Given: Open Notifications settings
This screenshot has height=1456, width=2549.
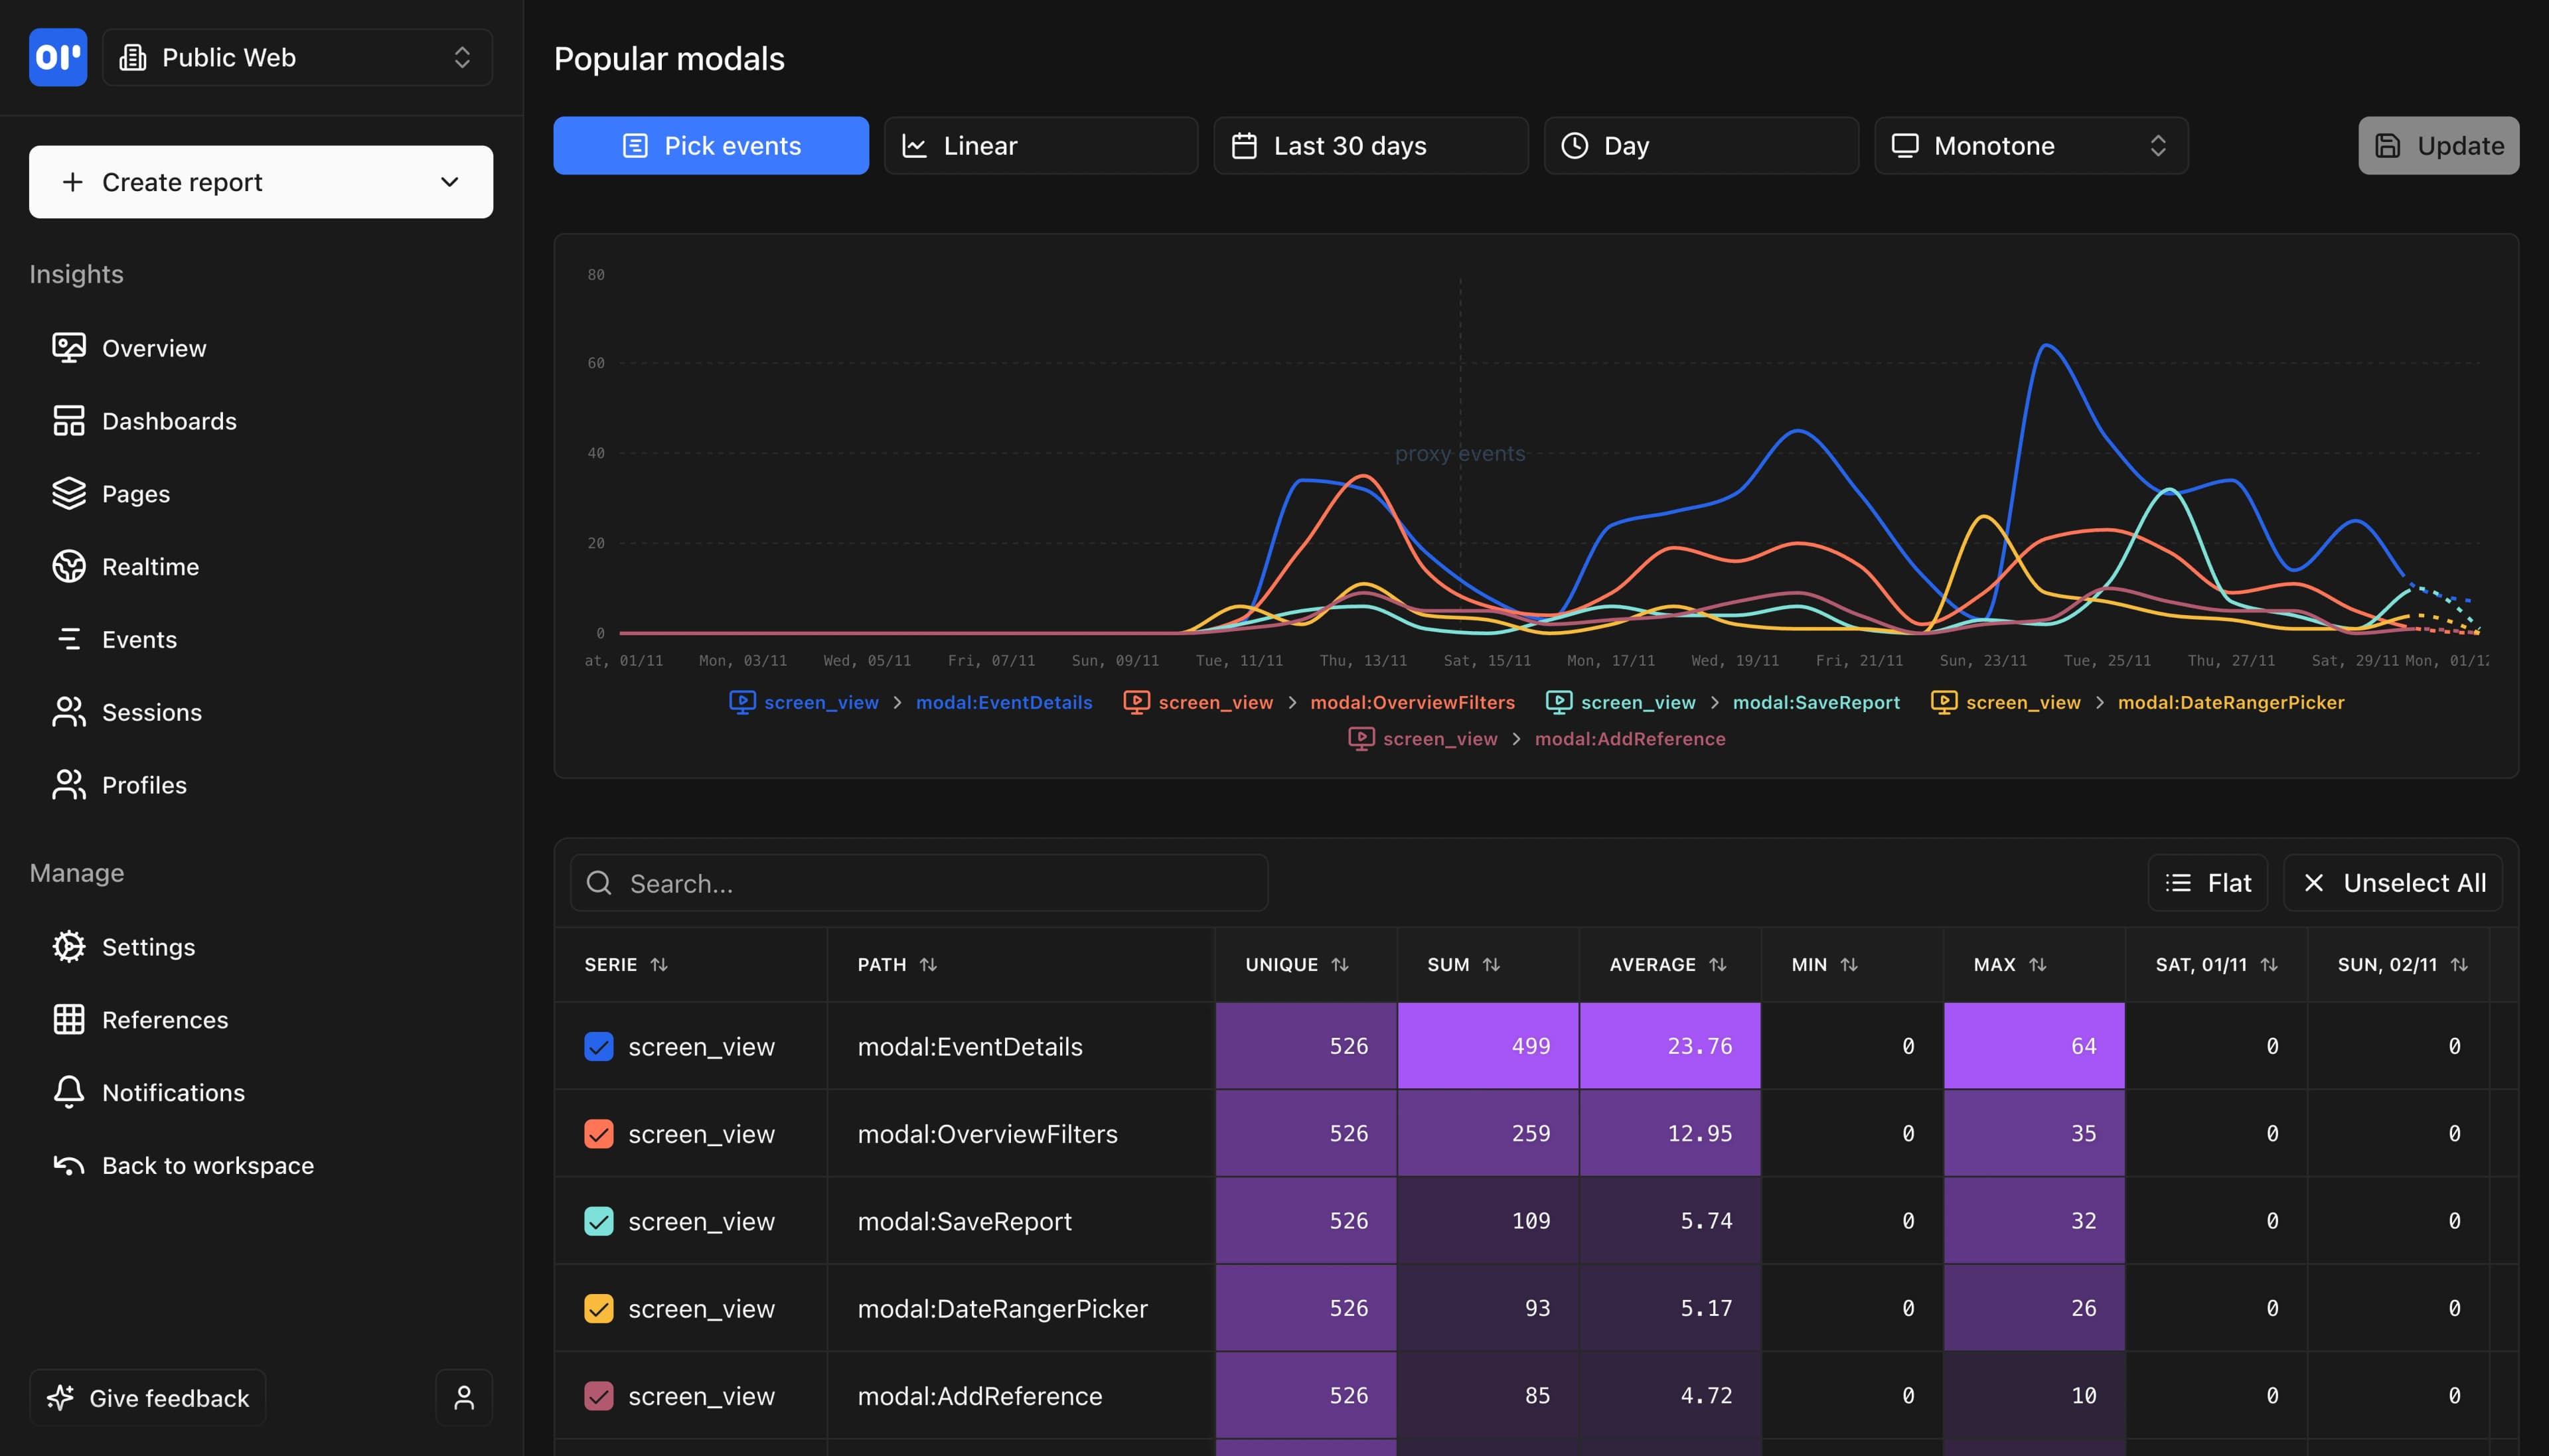Looking at the screenshot, I should [x=173, y=1092].
